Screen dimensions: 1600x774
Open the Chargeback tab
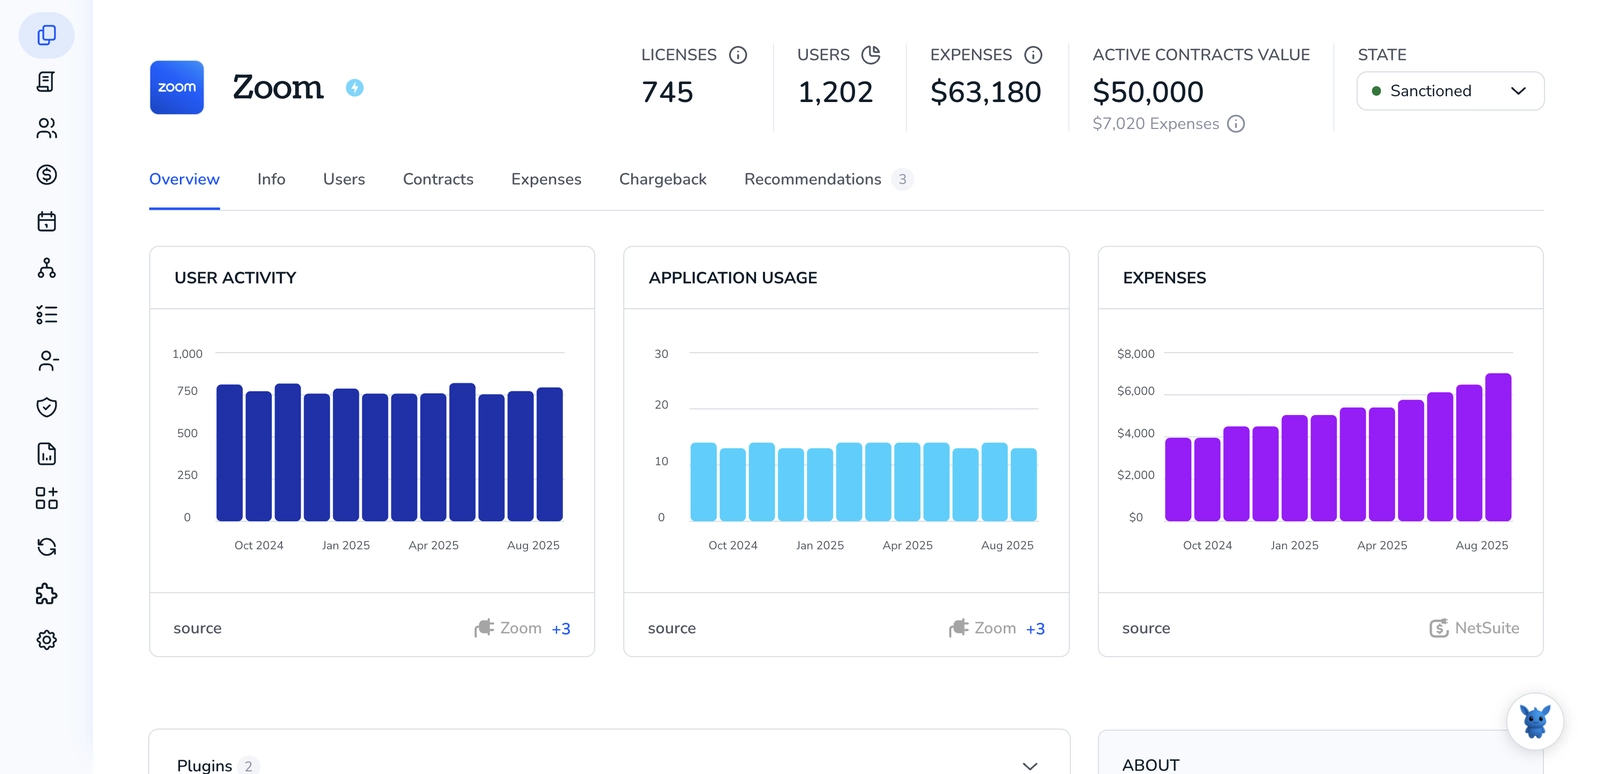point(663,179)
